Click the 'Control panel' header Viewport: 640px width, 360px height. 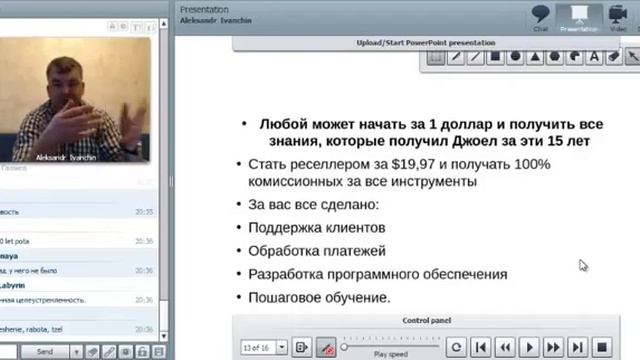(x=426, y=321)
